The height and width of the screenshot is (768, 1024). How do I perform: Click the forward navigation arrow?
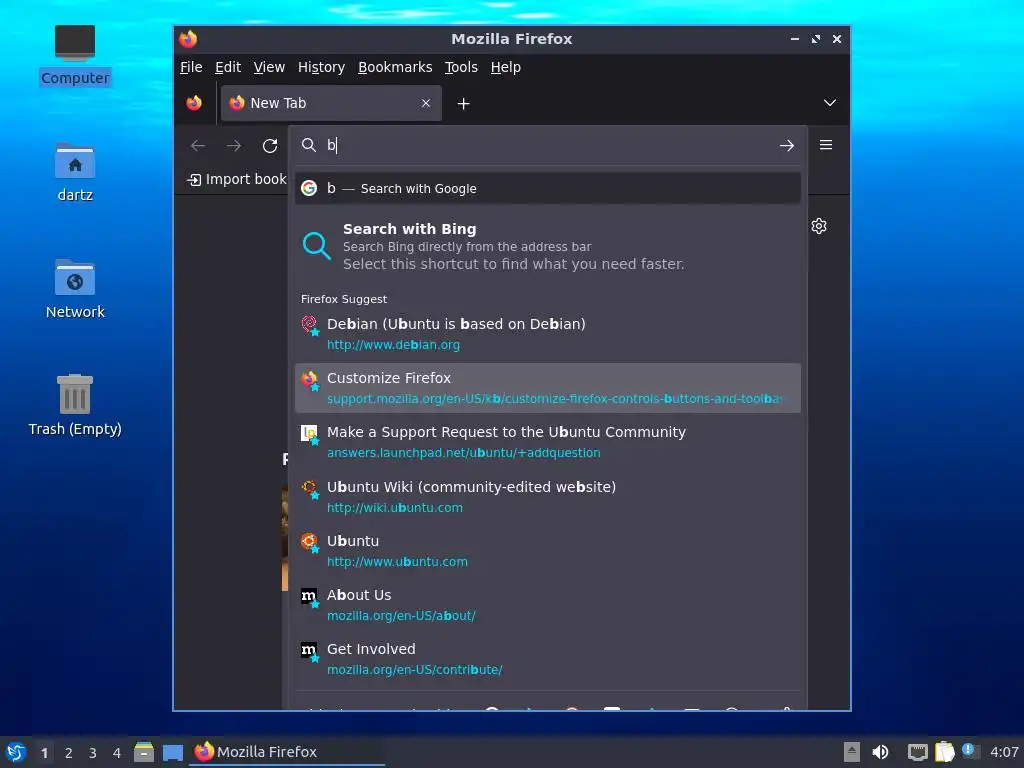[x=233, y=145]
